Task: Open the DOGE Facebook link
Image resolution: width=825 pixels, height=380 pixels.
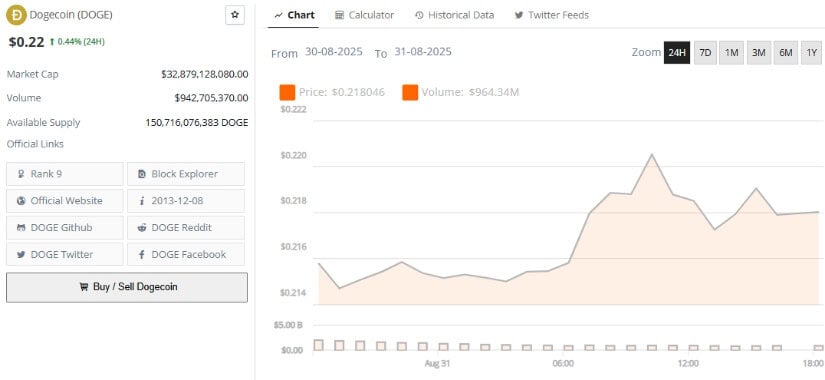Action: [x=186, y=254]
